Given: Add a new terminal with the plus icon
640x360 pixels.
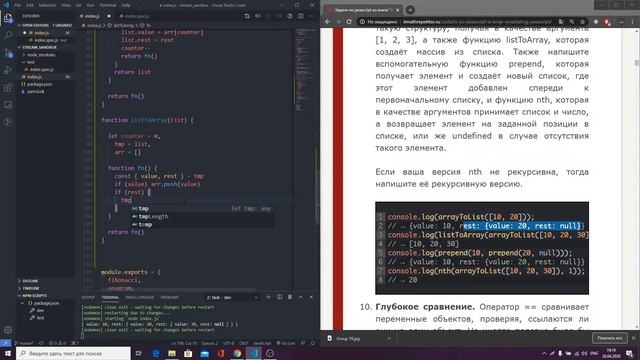Looking at the screenshot, I should tap(268, 297).
